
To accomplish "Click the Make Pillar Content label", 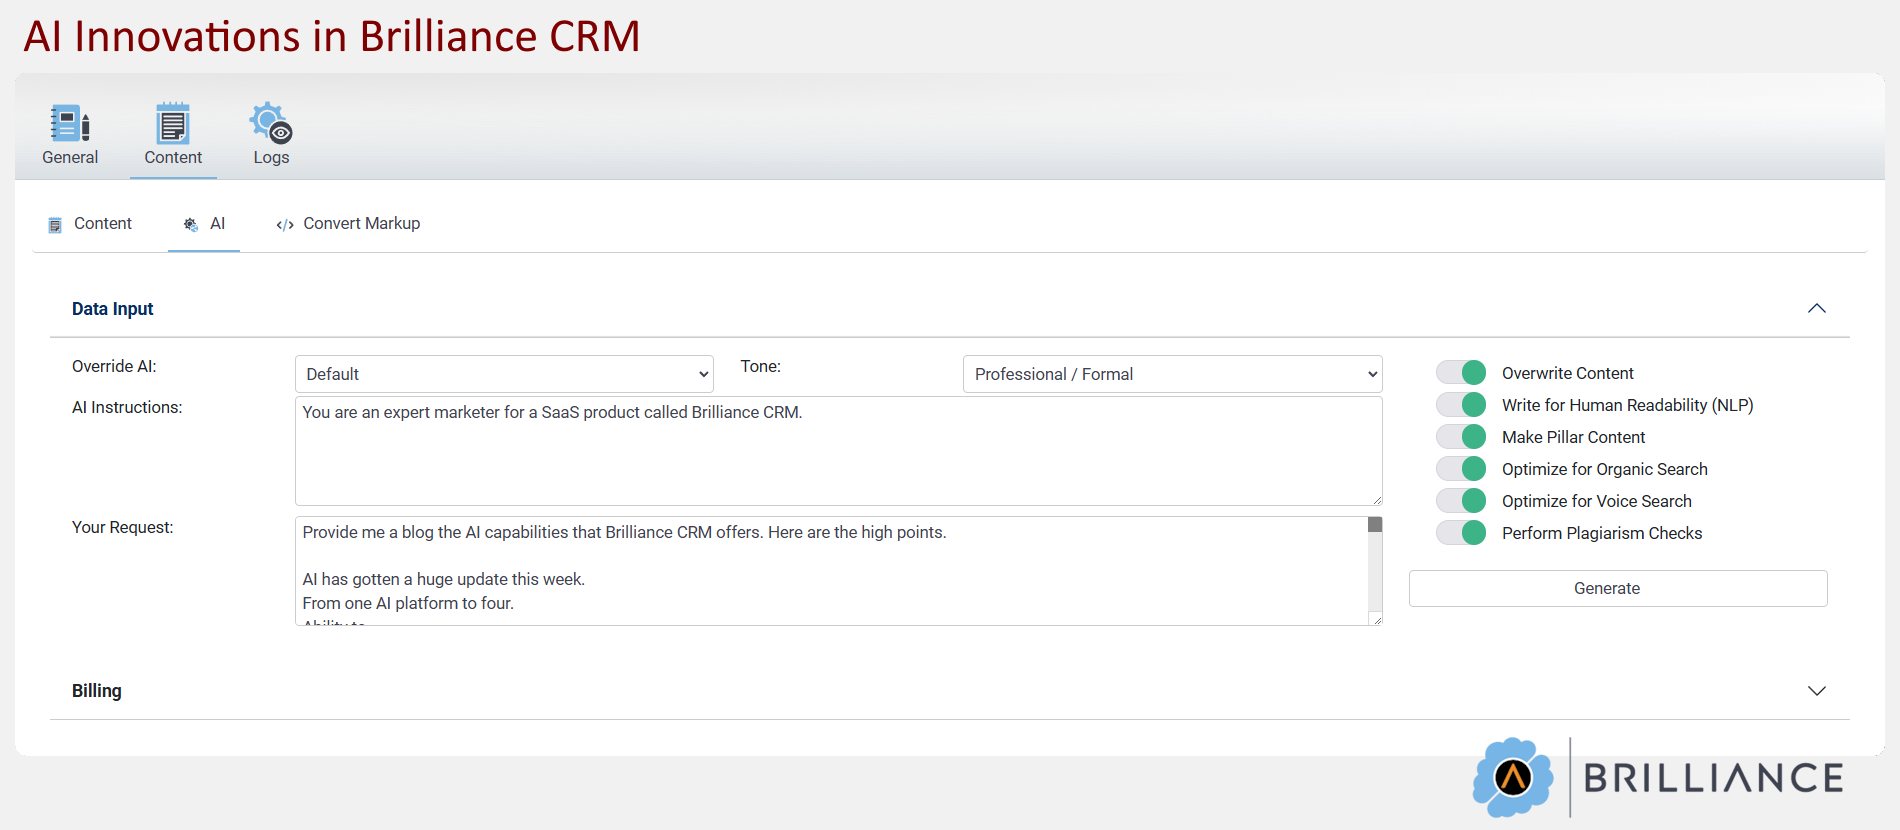I will click(1573, 437).
